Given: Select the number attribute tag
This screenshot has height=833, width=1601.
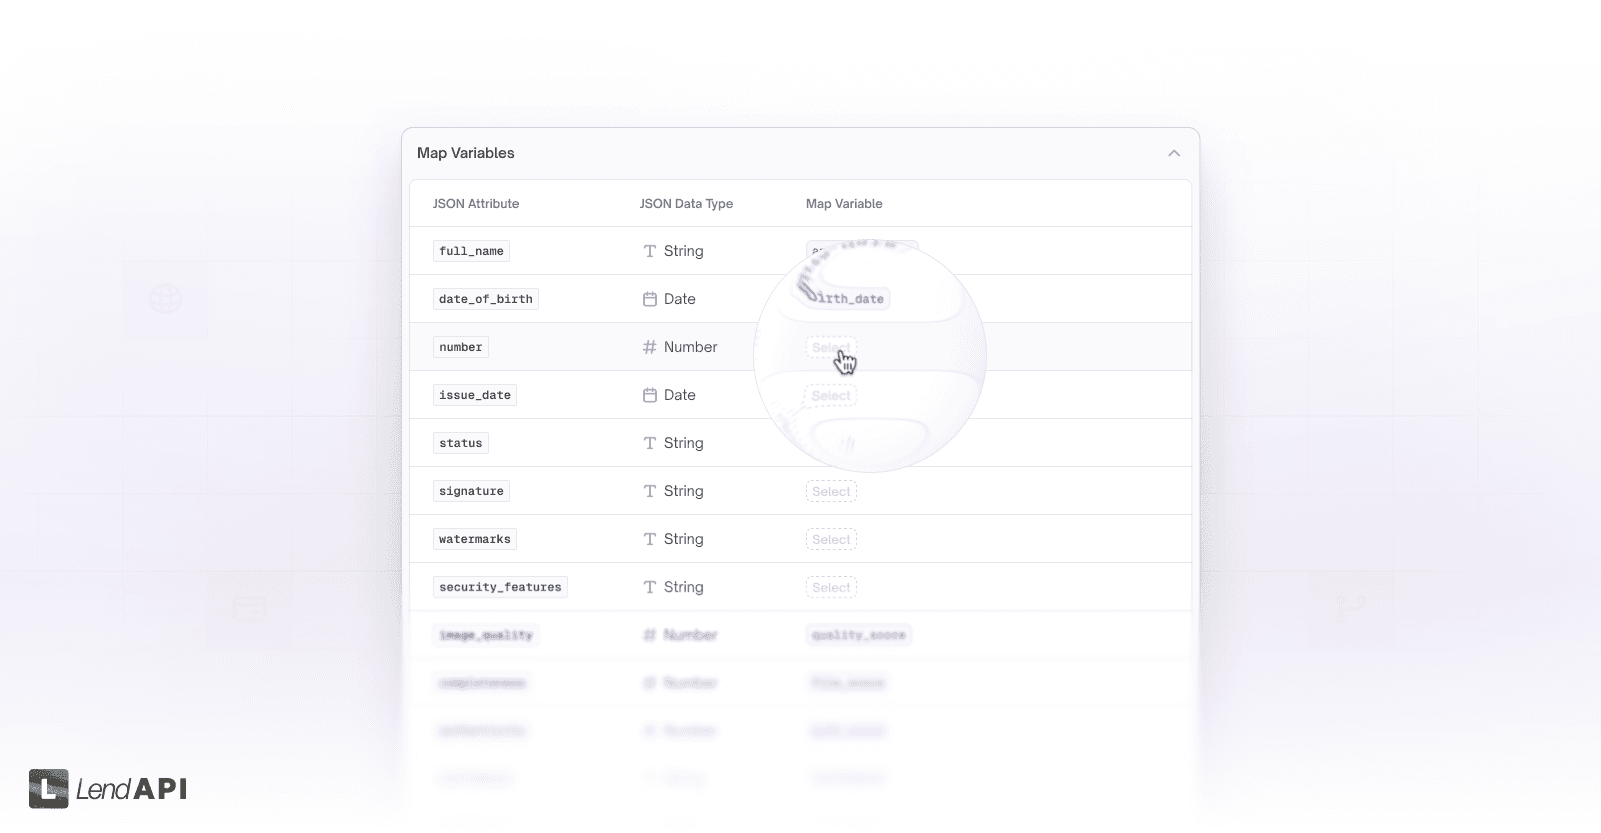Looking at the screenshot, I should click(461, 347).
